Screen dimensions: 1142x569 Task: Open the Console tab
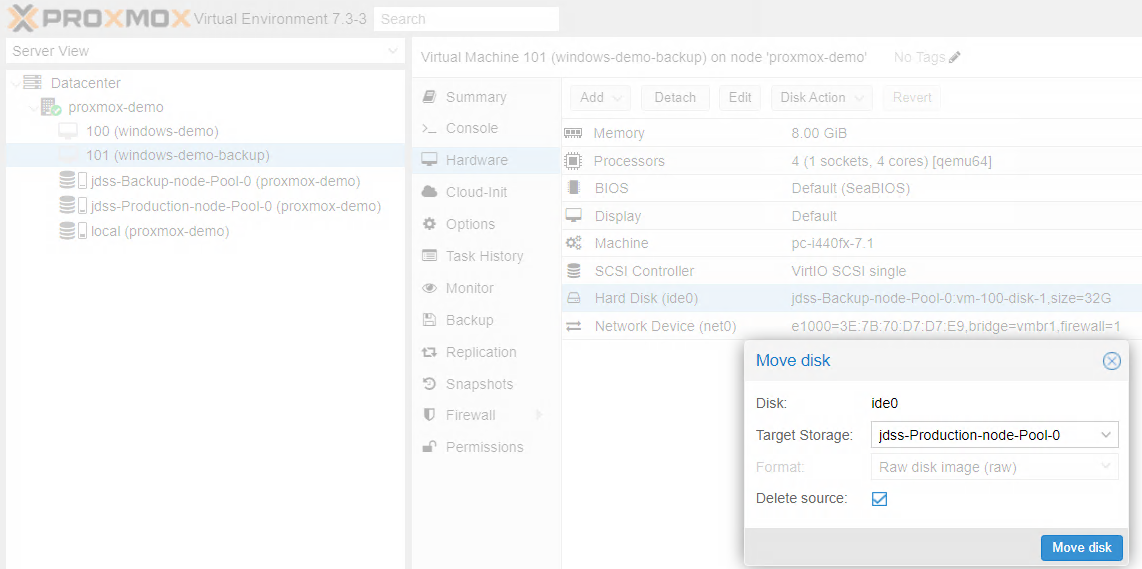pos(486,128)
